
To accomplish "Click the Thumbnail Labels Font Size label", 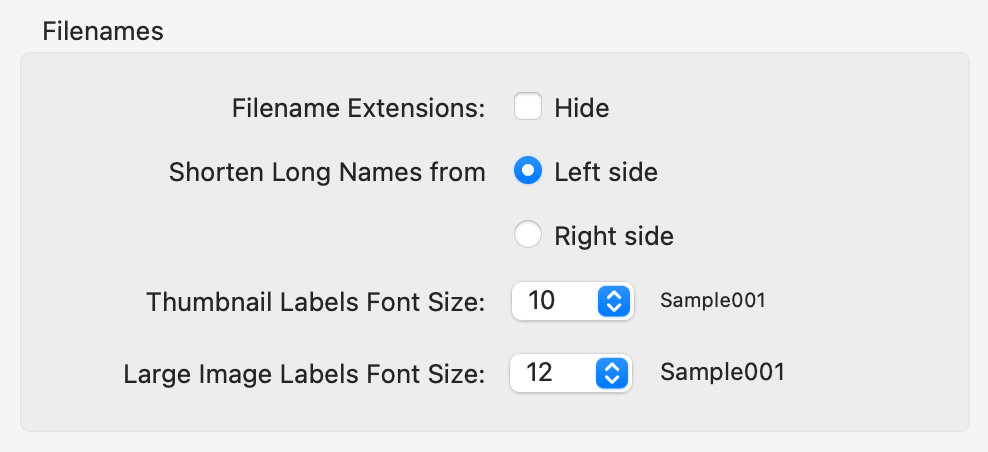I will [315, 301].
